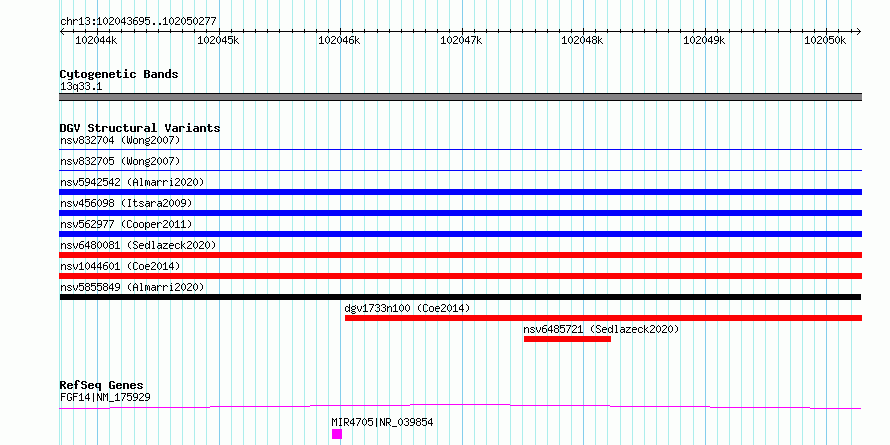890x445 pixels.
Task: Click the nsv562977 (Cooper2011) label text
Action: (x=126, y=224)
